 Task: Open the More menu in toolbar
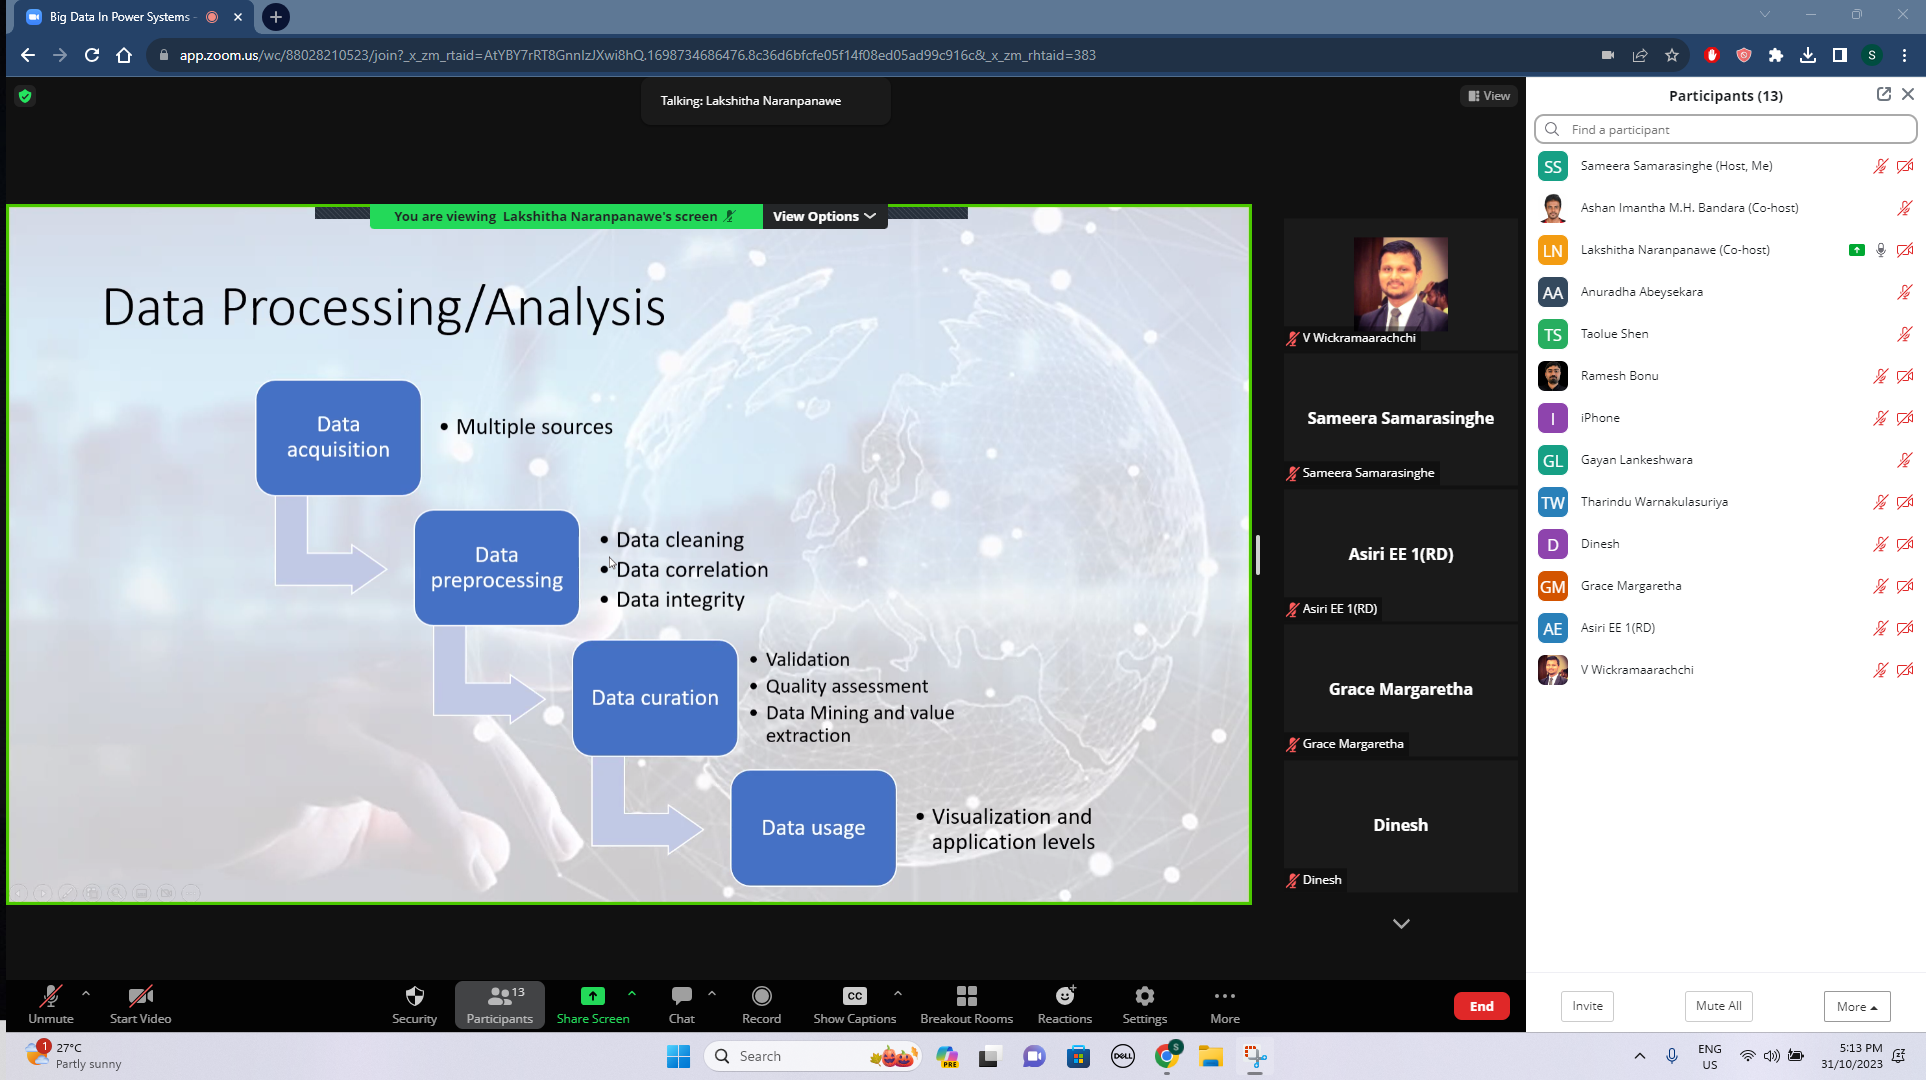tap(1224, 1004)
